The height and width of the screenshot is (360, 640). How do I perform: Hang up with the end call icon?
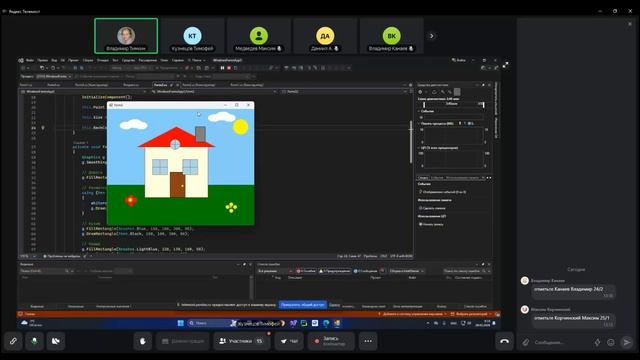(x=504, y=341)
